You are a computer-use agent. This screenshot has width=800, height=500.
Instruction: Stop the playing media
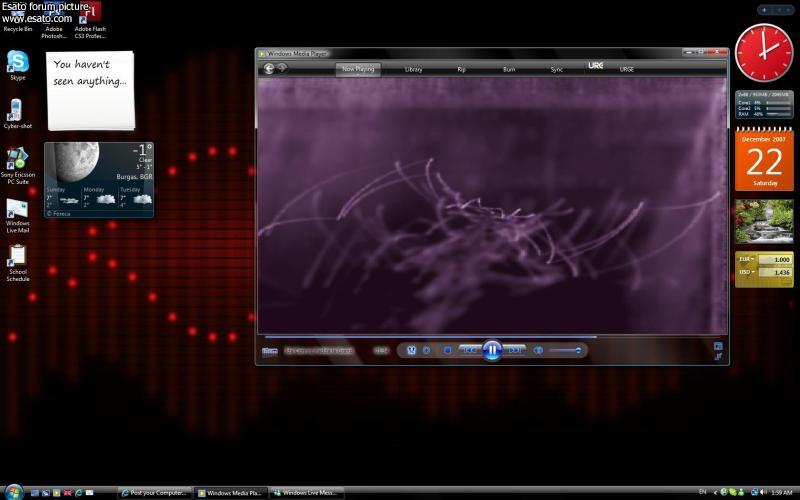(x=447, y=351)
